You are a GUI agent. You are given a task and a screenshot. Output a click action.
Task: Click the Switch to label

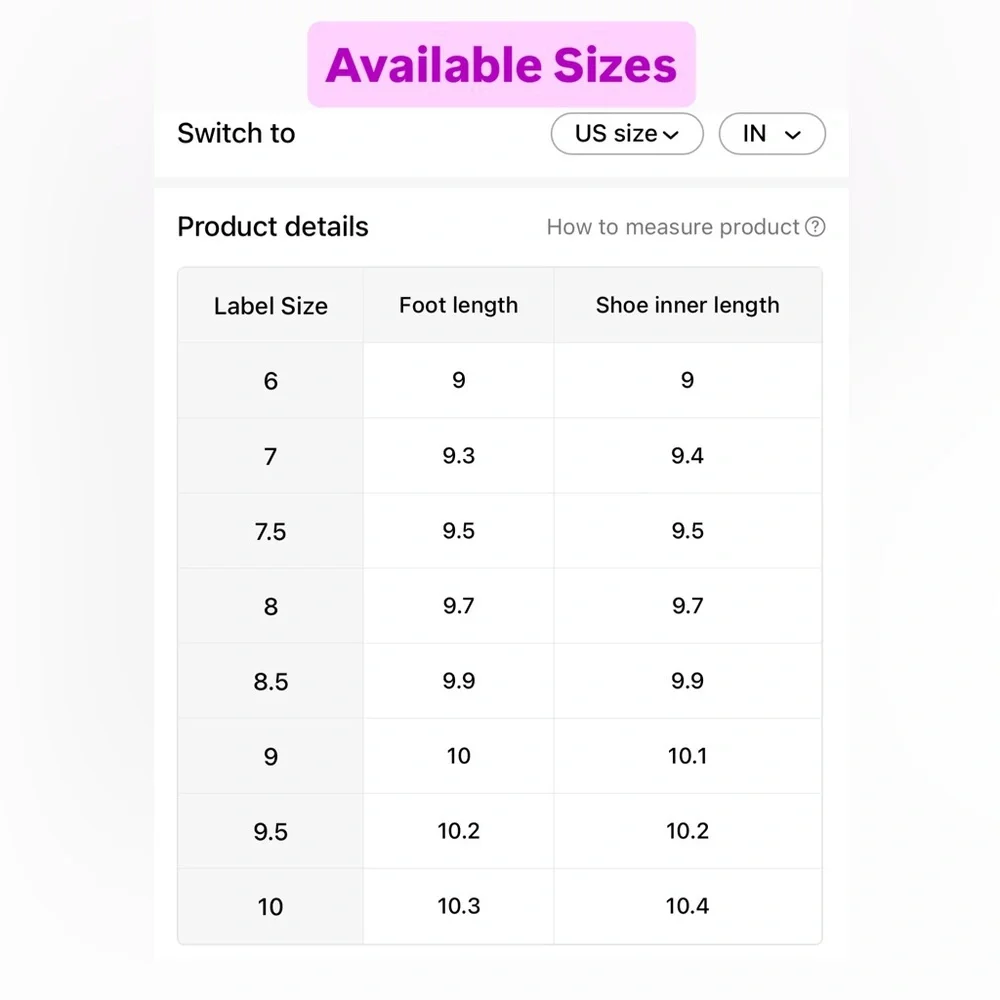[236, 133]
